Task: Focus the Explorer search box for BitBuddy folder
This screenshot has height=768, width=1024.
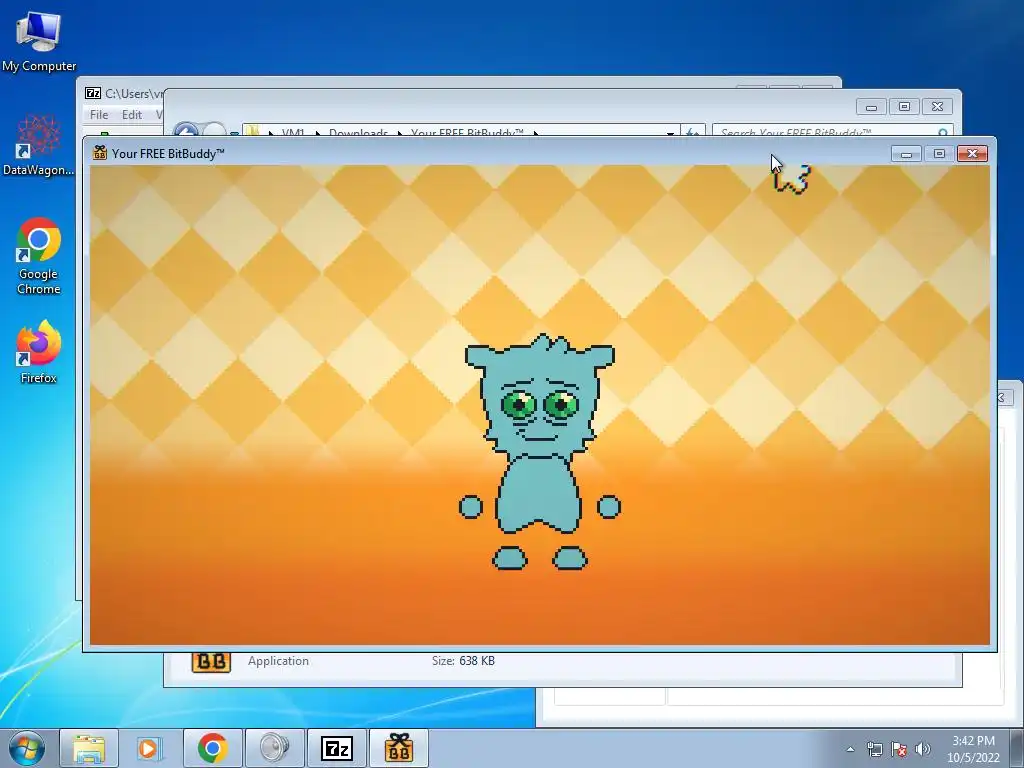Action: tap(833, 131)
